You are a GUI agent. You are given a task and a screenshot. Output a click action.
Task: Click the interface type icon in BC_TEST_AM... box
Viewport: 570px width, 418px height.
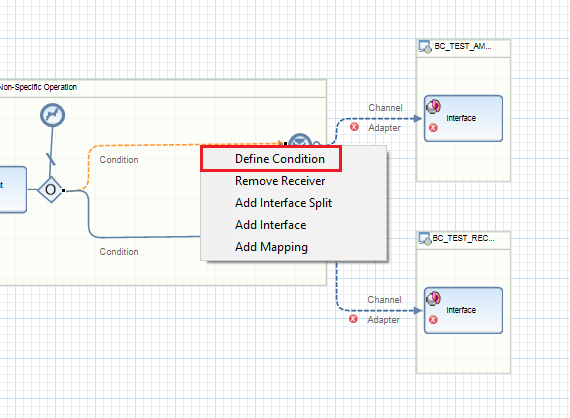pos(433,106)
